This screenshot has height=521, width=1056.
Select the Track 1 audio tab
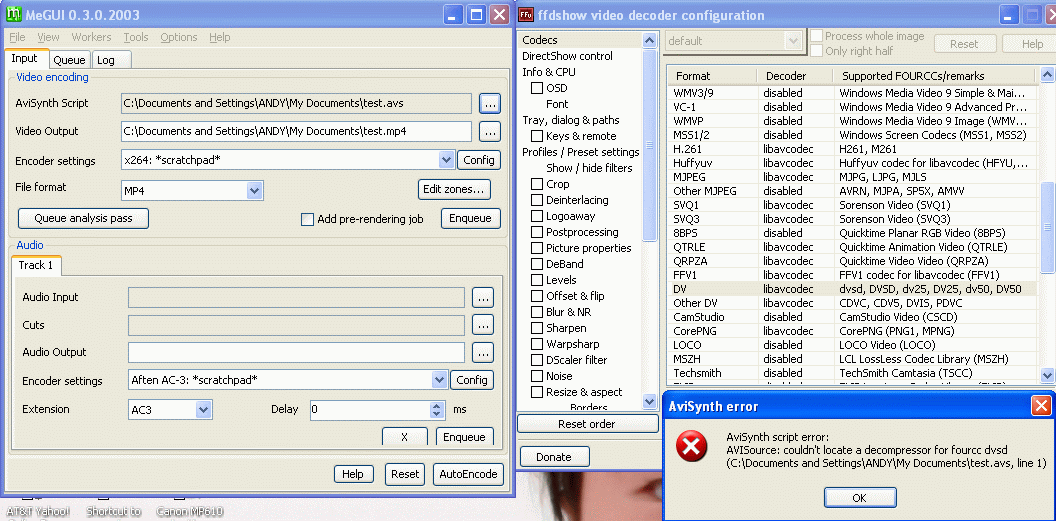coord(36,265)
